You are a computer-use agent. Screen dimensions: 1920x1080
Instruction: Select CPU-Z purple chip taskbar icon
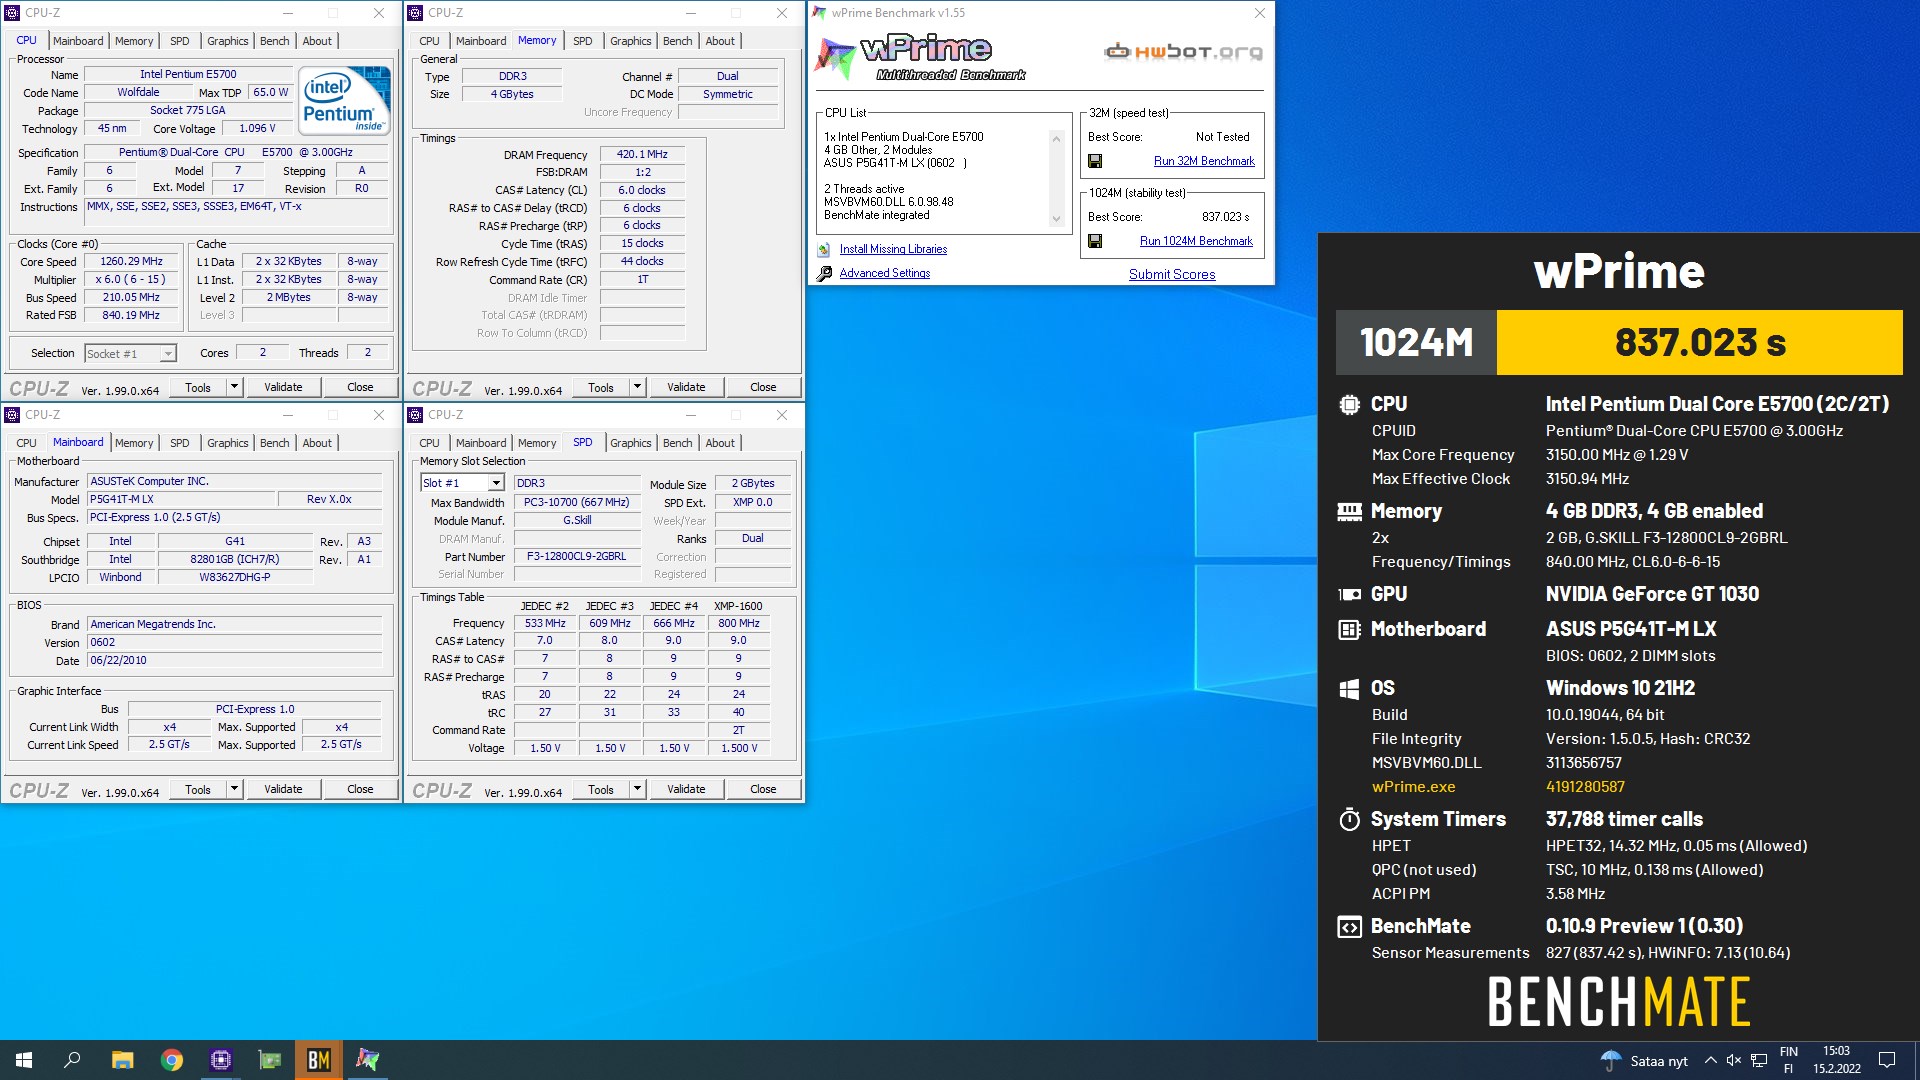(x=221, y=1060)
